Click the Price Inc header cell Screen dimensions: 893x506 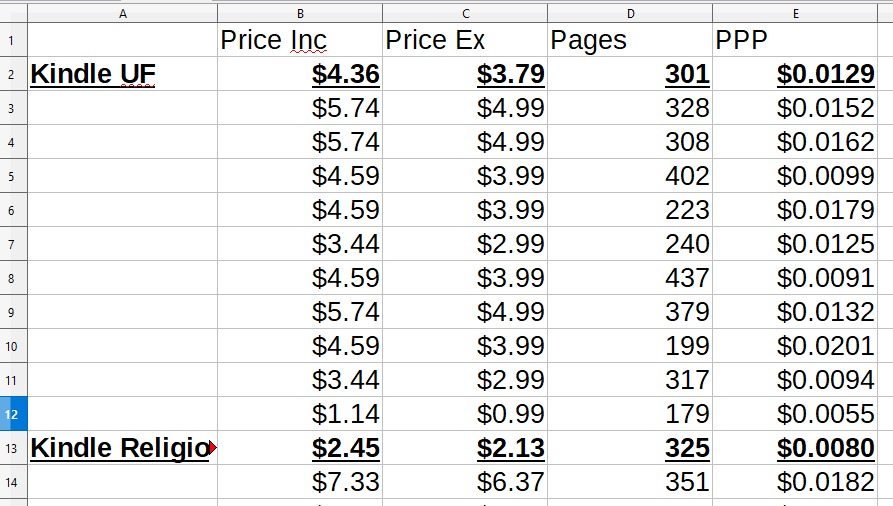click(x=300, y=40)
